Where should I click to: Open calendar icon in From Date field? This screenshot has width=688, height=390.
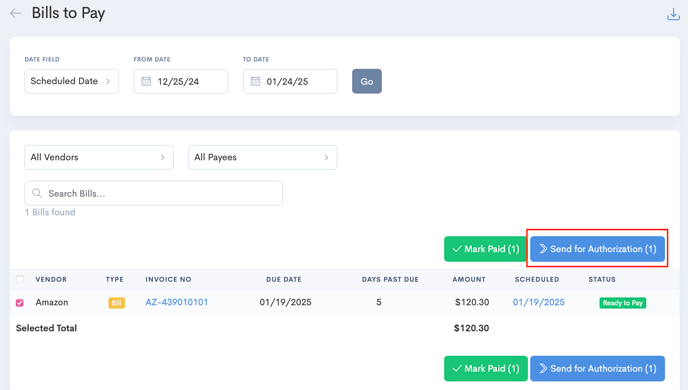pos(146,81)
